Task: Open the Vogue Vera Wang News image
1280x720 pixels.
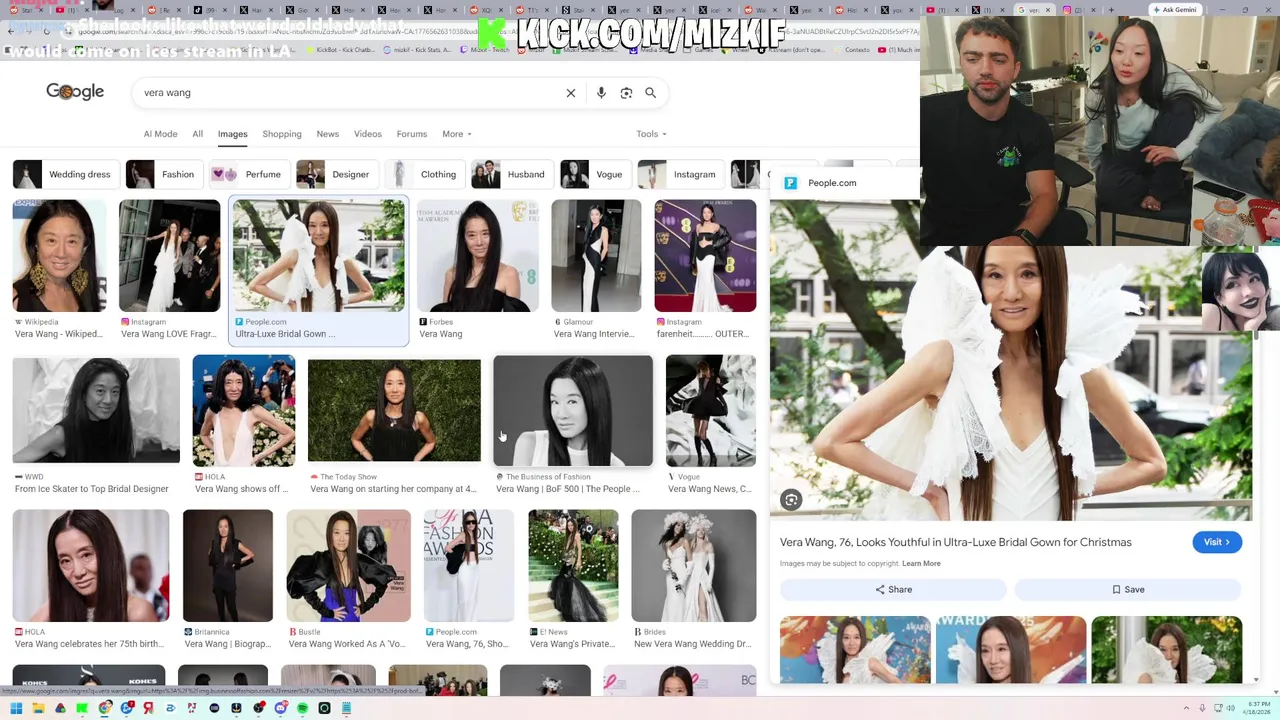Action: click(x=711, y=410)
